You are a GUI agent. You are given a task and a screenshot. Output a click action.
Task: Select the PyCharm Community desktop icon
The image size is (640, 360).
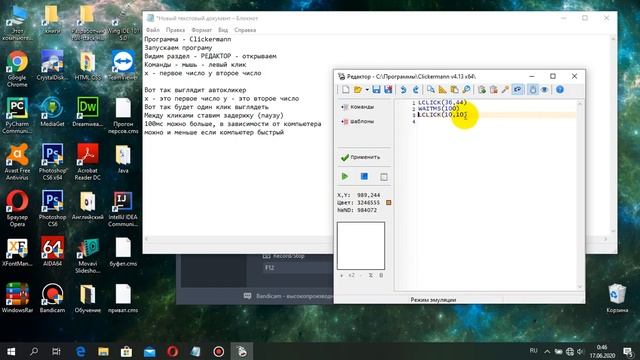17,116
